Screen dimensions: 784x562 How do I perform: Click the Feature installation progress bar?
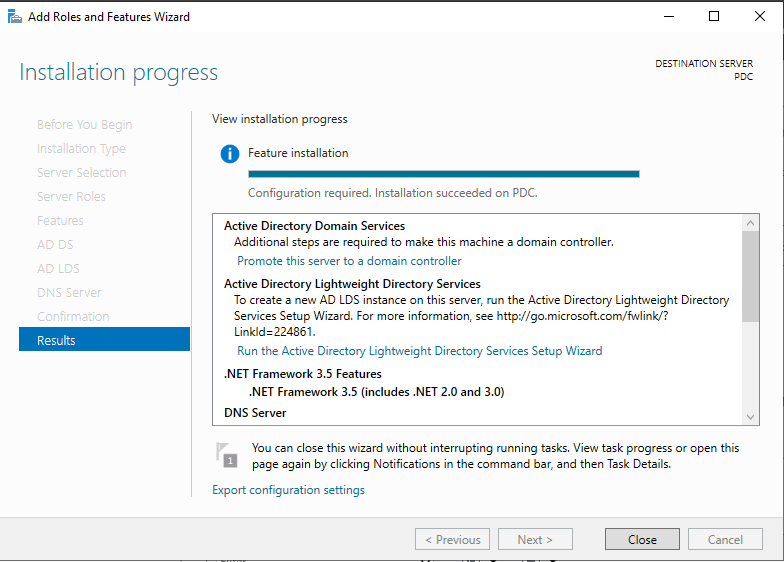(443, 174)
